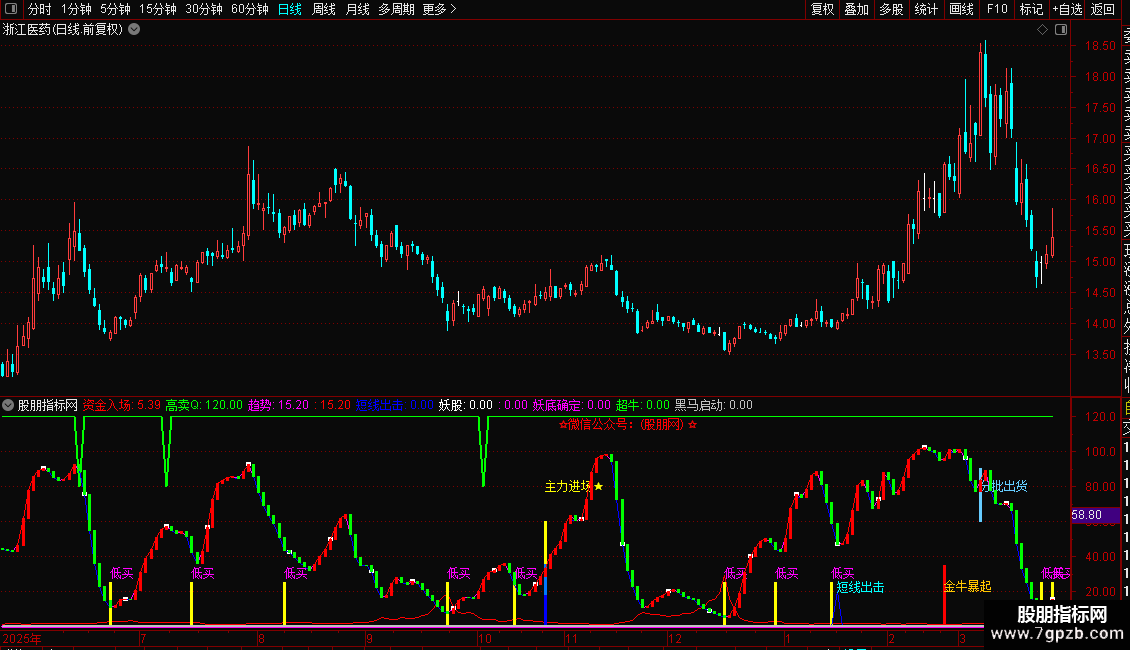Click the 2025年 date axis label
The width and height of the screenshot is (1130, 650).
click(x=22, y=638)
